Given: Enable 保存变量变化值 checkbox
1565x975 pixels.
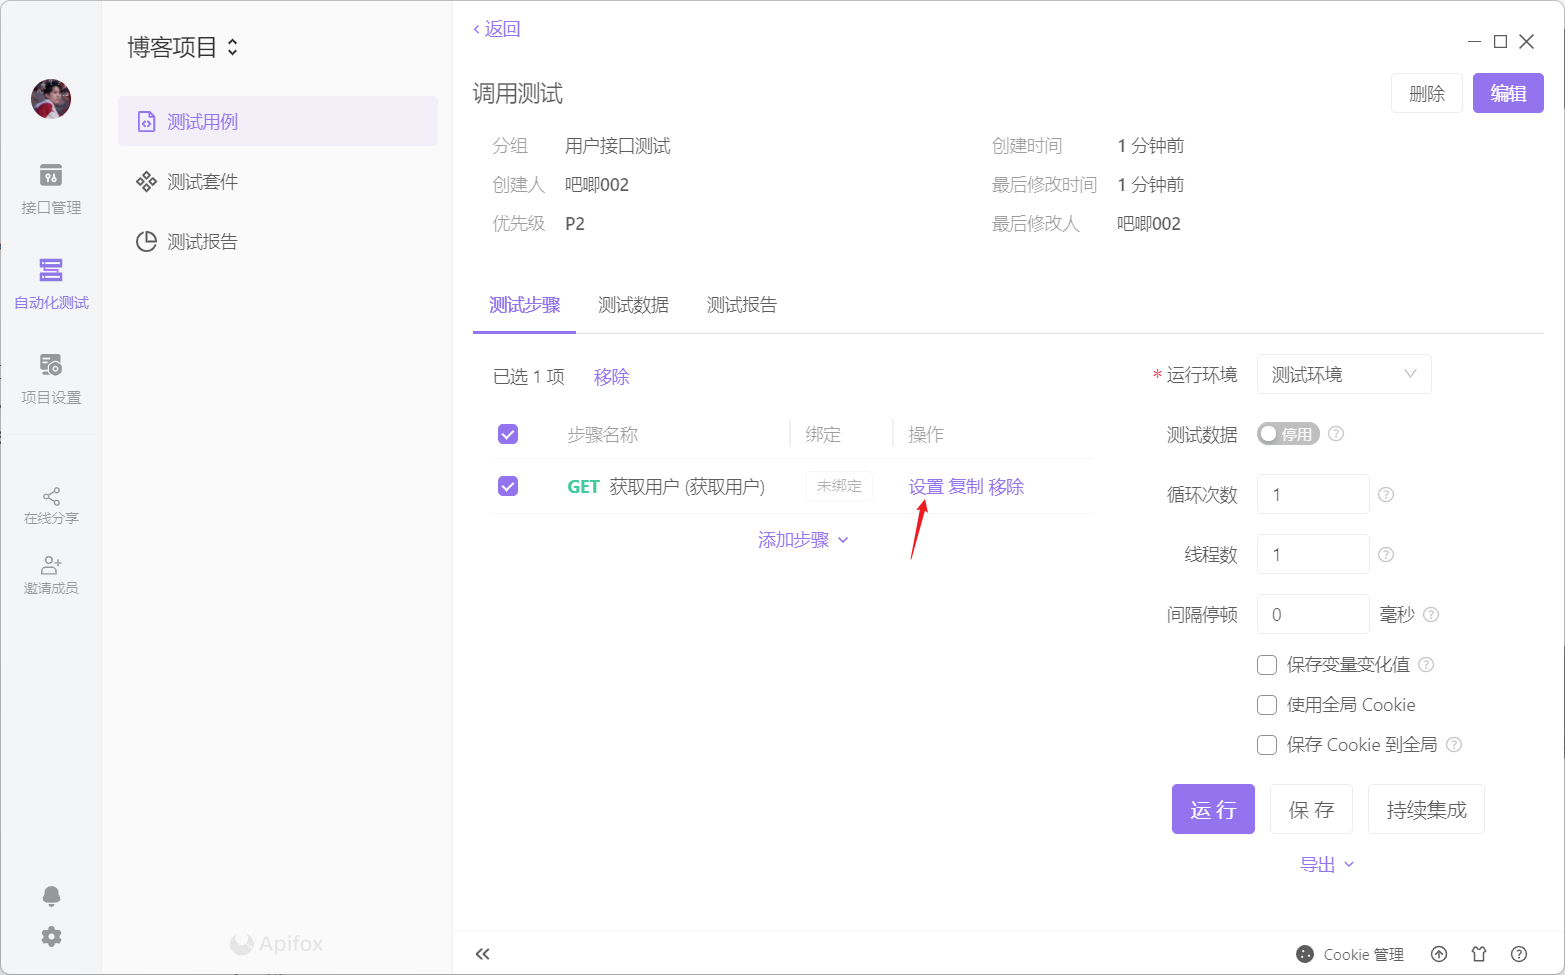Looking at the screenshot, I should point(1267,665).
